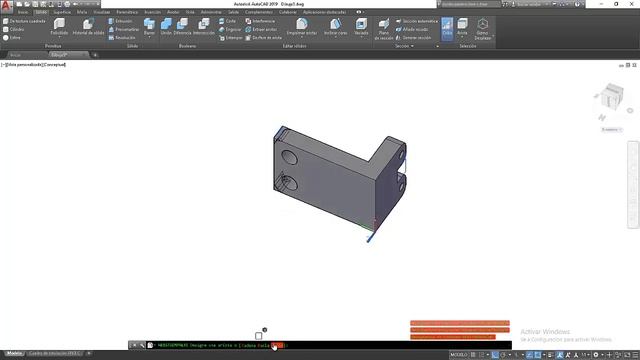This screenshot has width=640, height=360.
Task: Run the Interferencia check tool
Action: pos(260,21)
